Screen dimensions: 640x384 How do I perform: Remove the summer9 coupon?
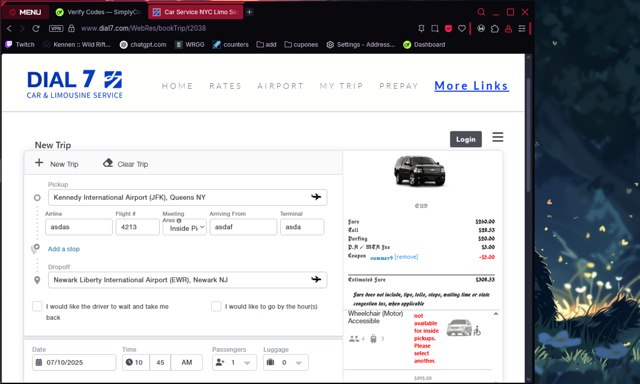(406, 257)
